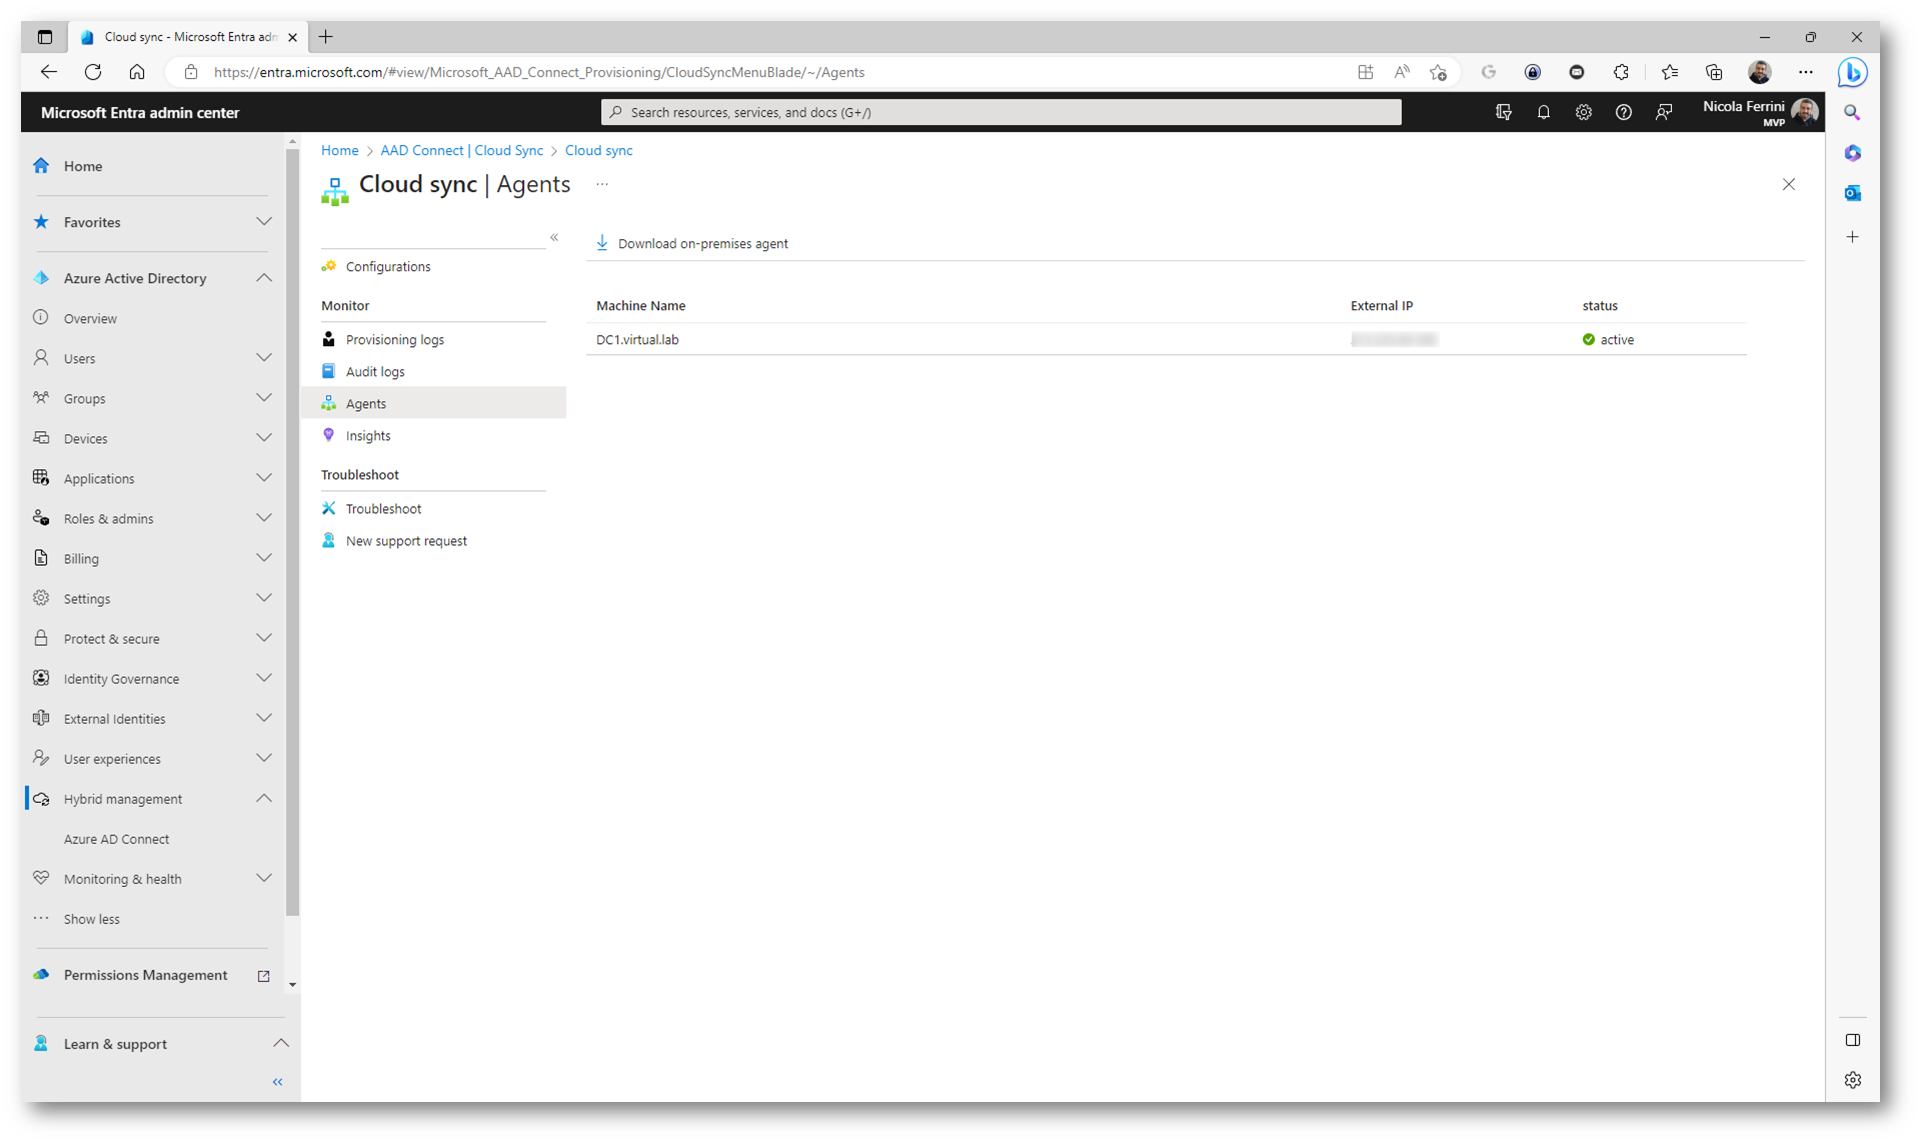Click browser refresh icon
This screenshot has height=1144, width=1922.
pyautogui.click(x=93, y=72)
